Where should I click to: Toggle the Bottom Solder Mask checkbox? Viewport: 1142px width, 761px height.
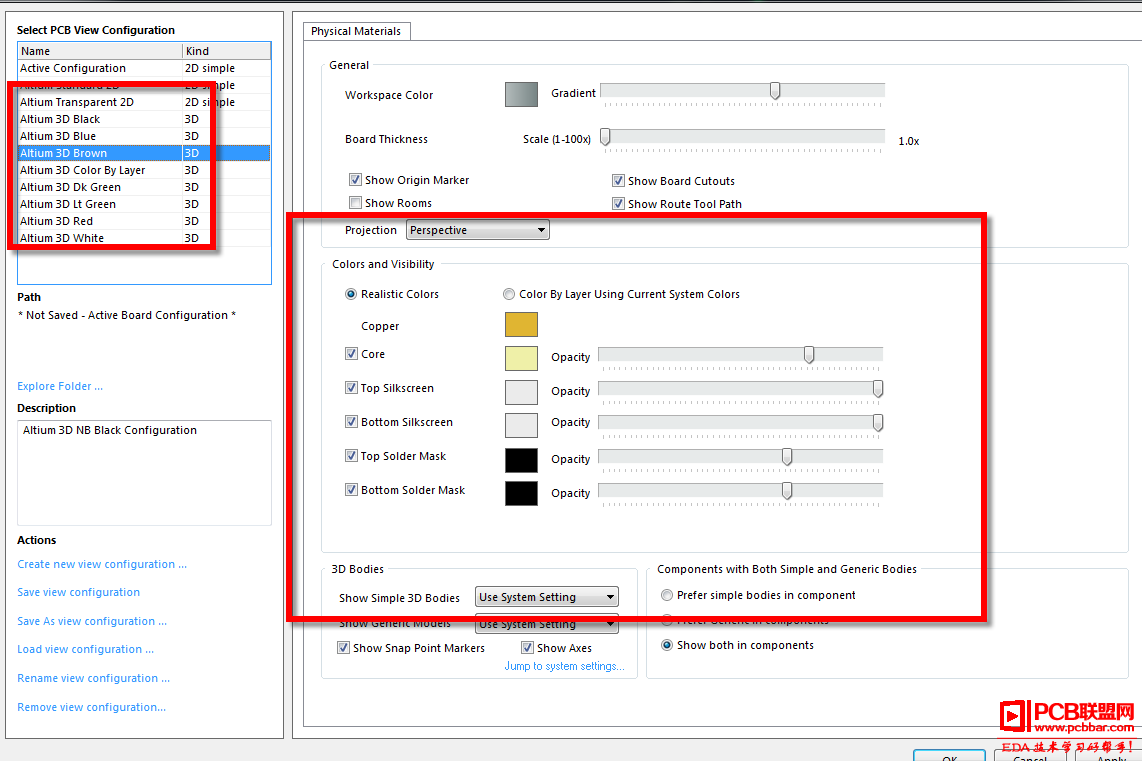point(351,490)
